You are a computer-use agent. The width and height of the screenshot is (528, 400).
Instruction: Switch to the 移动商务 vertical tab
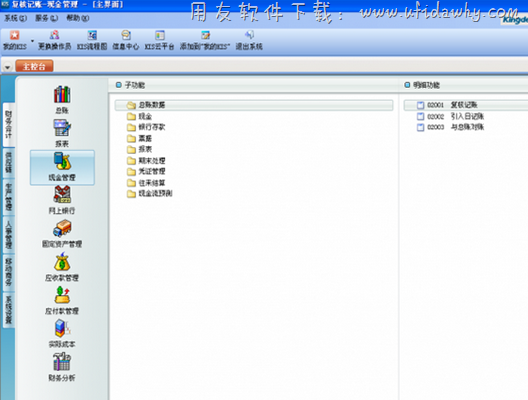coord(8,272)
